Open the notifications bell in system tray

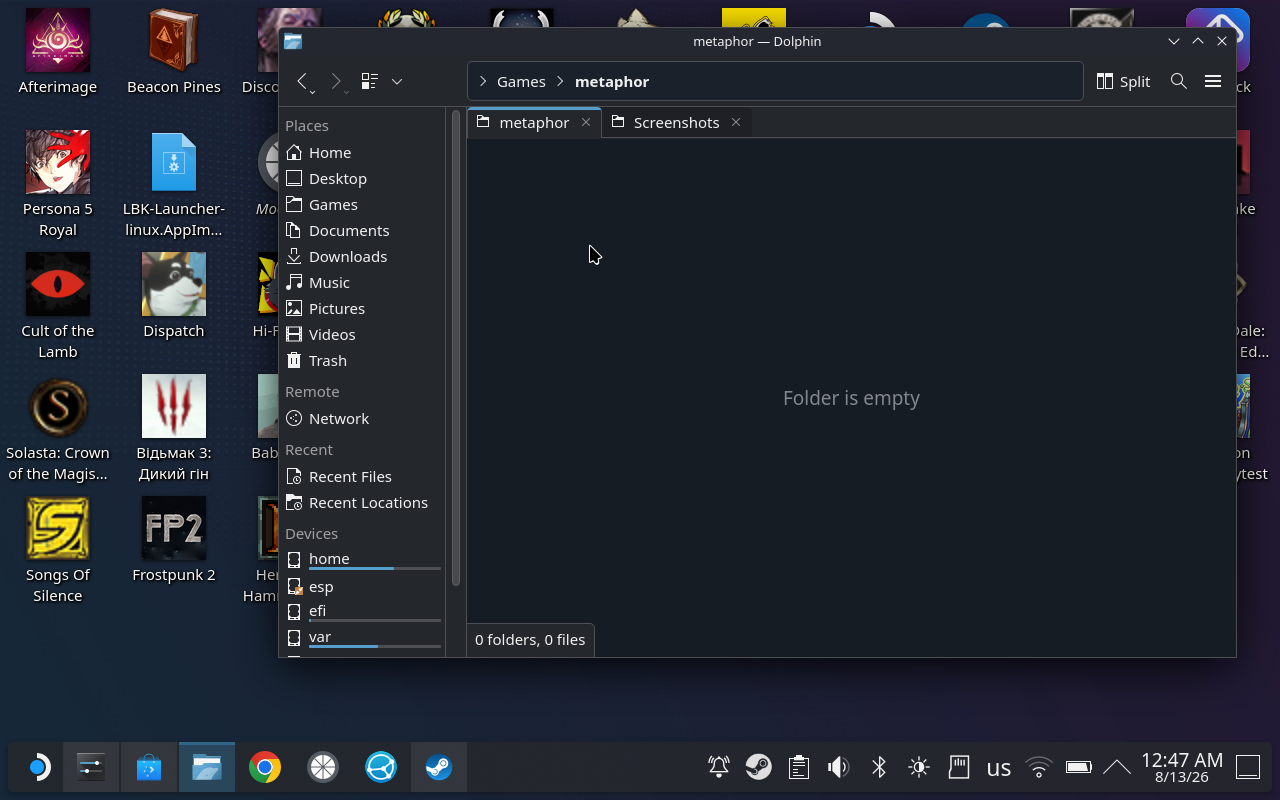pos(719,768)
